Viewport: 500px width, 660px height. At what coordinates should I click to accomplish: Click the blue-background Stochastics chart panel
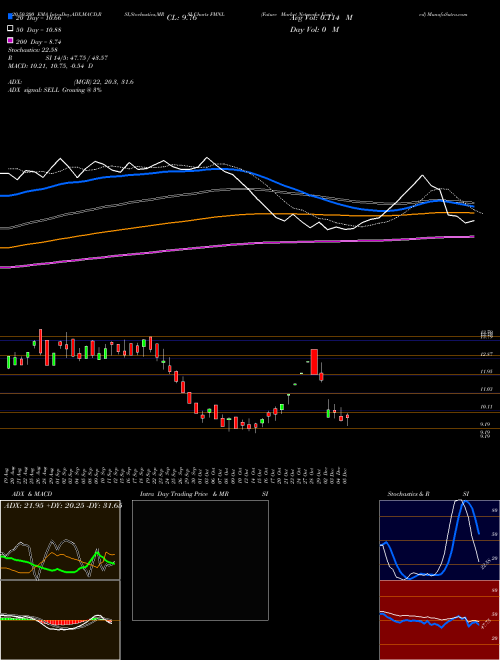(x=439, y=540)
